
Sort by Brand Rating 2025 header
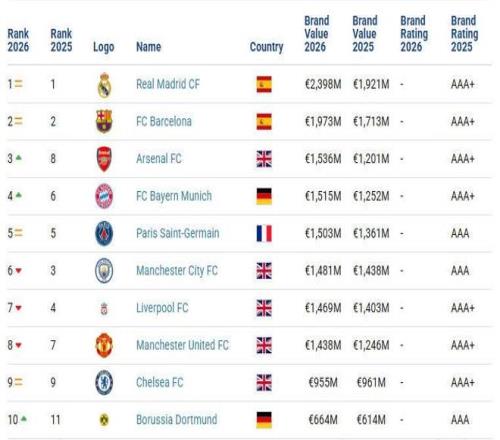coord(464,34)
